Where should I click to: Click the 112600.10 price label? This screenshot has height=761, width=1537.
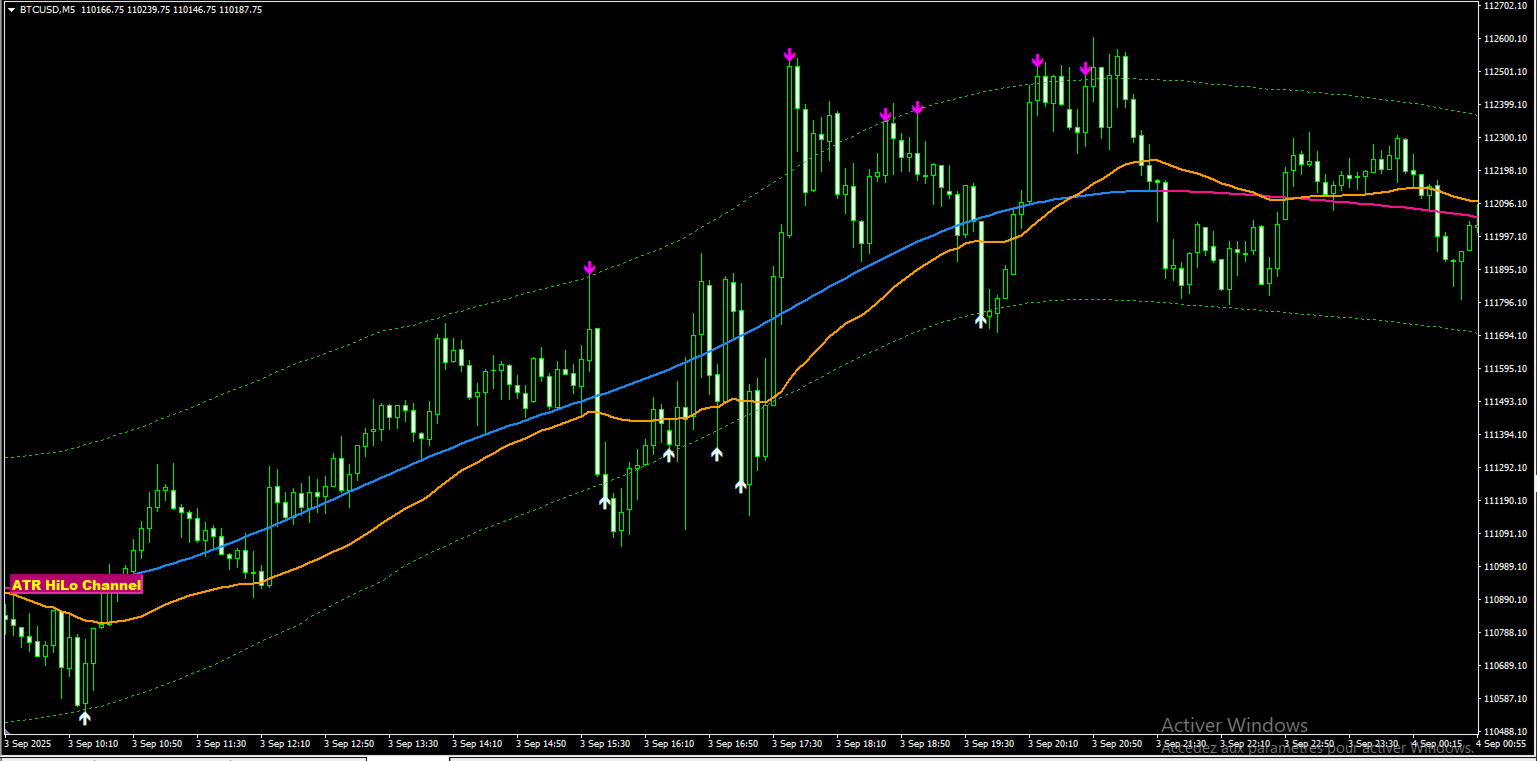pos(1507,39)
